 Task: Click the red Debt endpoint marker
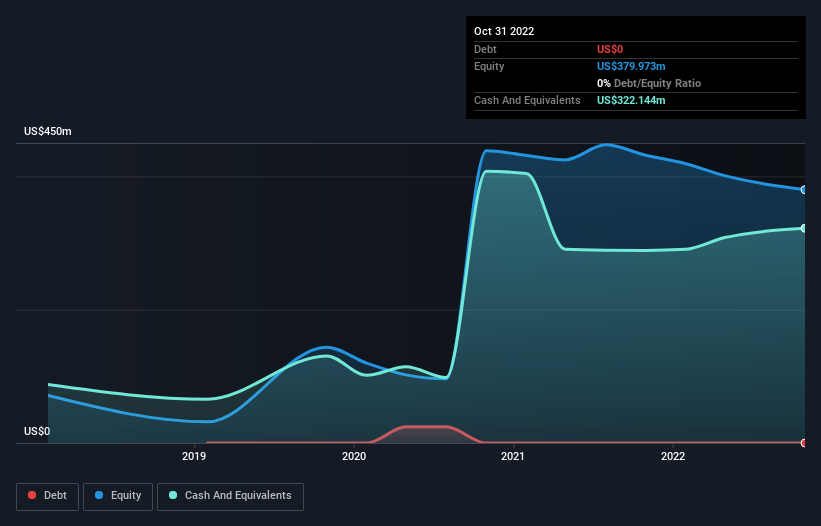(804, 443)
